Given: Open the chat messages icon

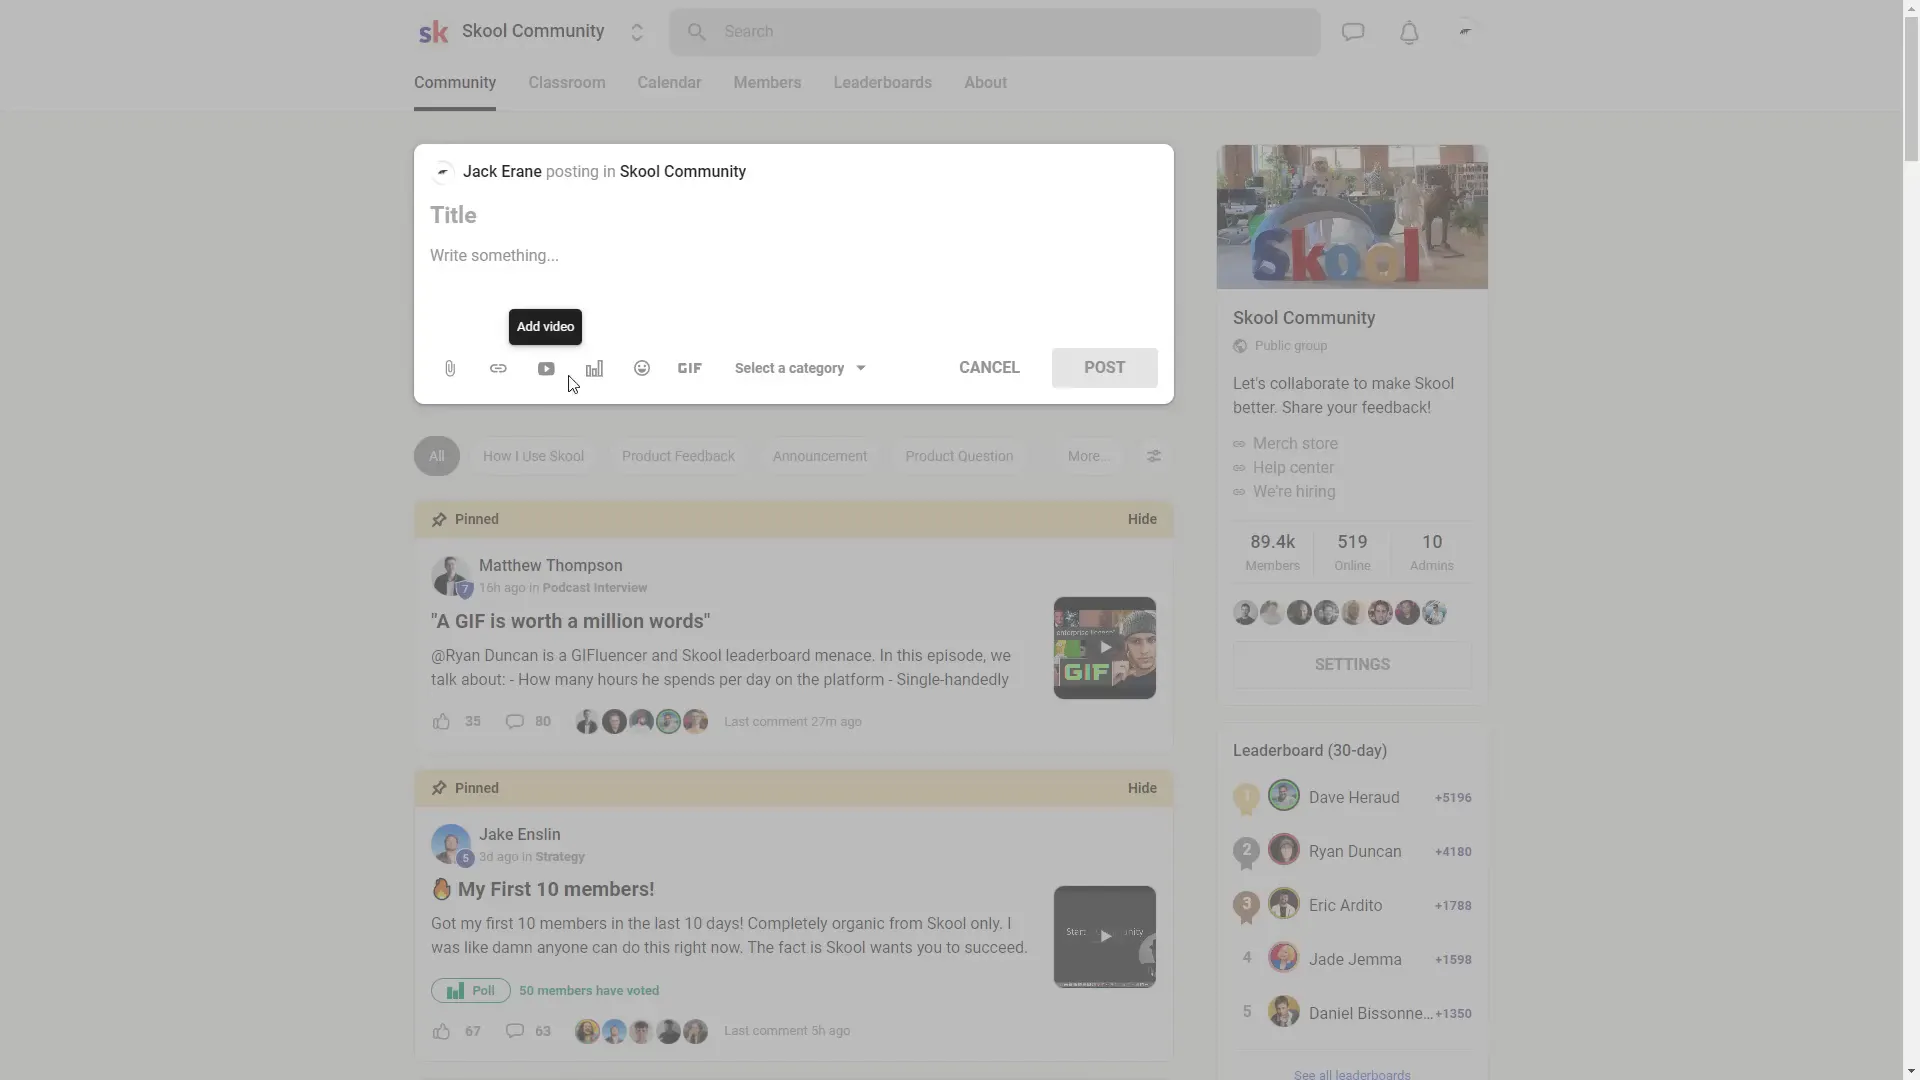Looking at the screenshot, I should click(1353, 32).
